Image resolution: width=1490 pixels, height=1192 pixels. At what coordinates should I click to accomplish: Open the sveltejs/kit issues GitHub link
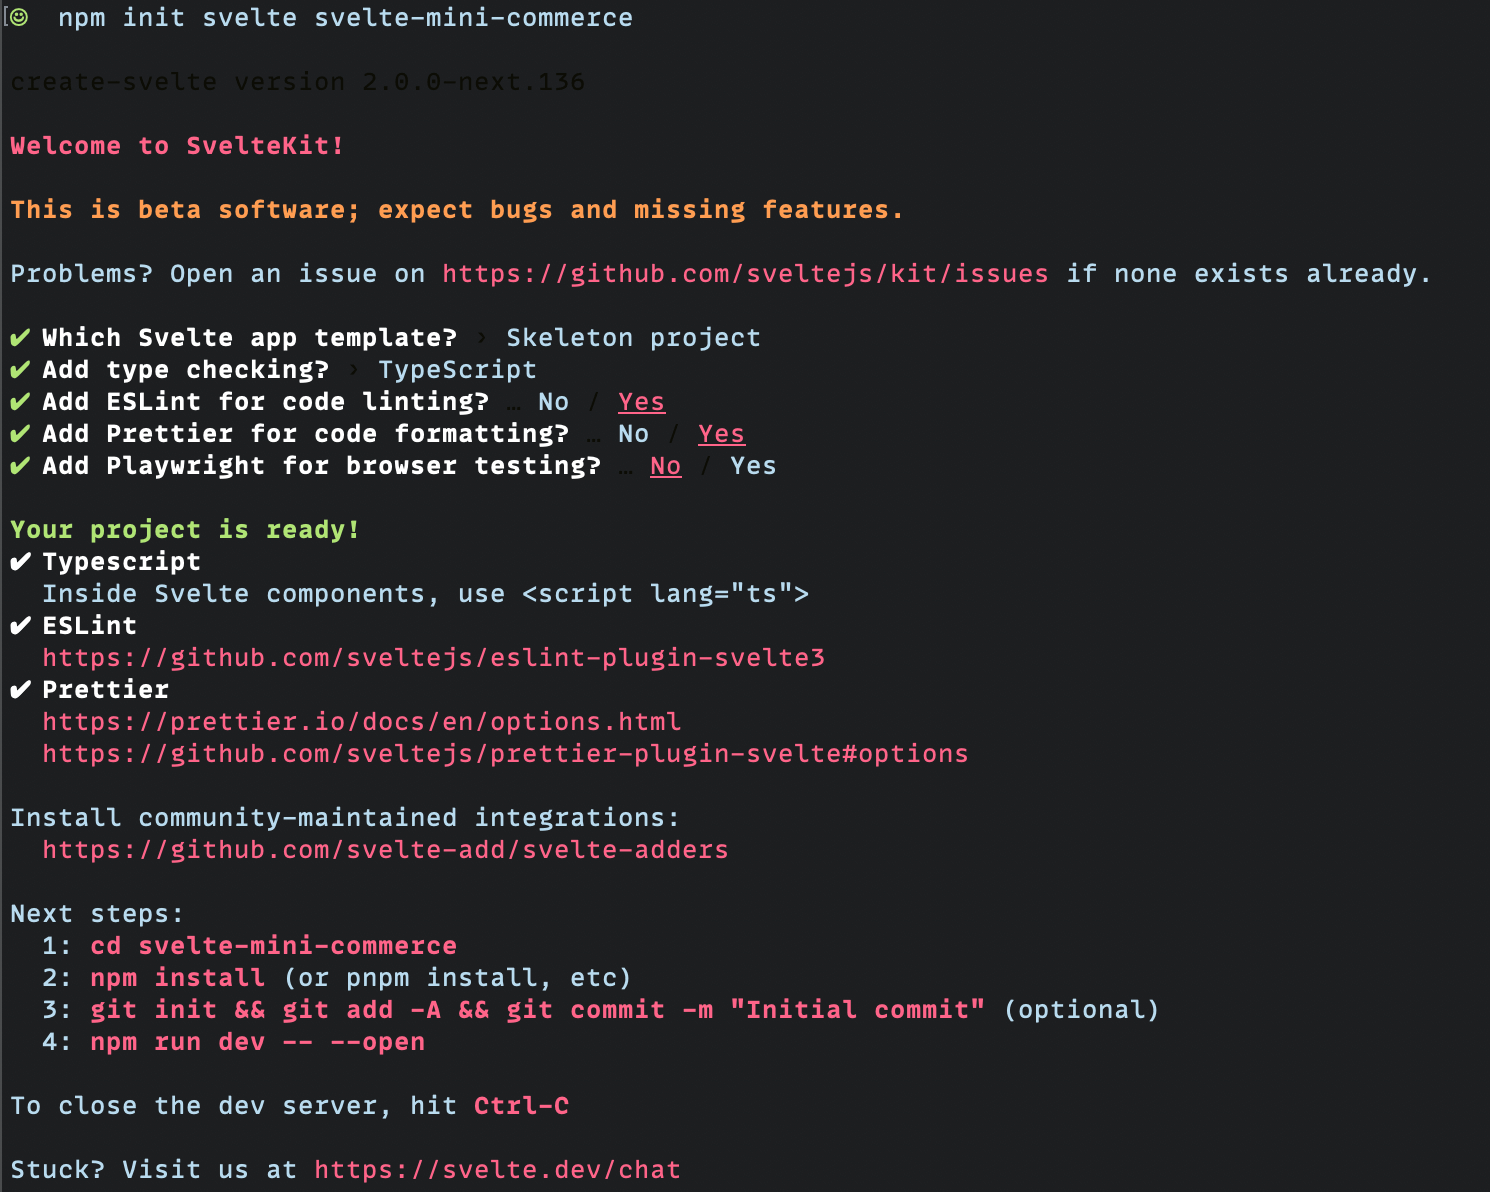point(745,274)
